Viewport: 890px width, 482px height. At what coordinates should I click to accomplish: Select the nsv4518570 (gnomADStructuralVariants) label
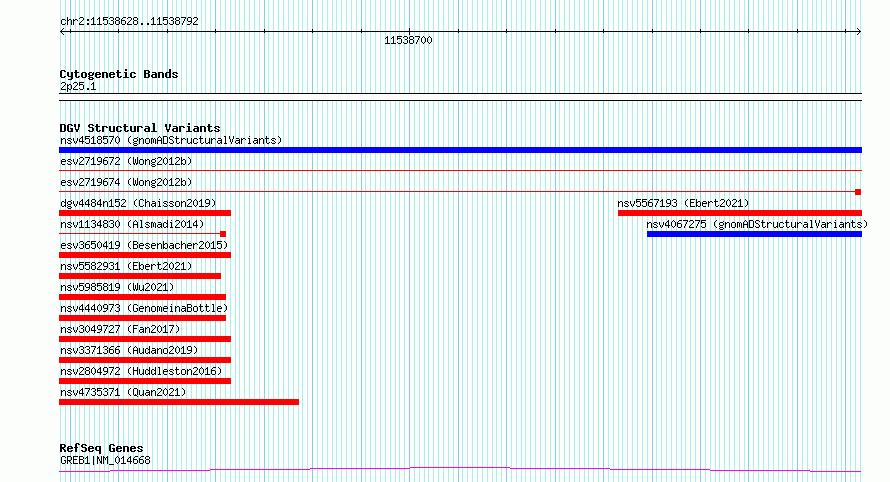pos(171,140)
